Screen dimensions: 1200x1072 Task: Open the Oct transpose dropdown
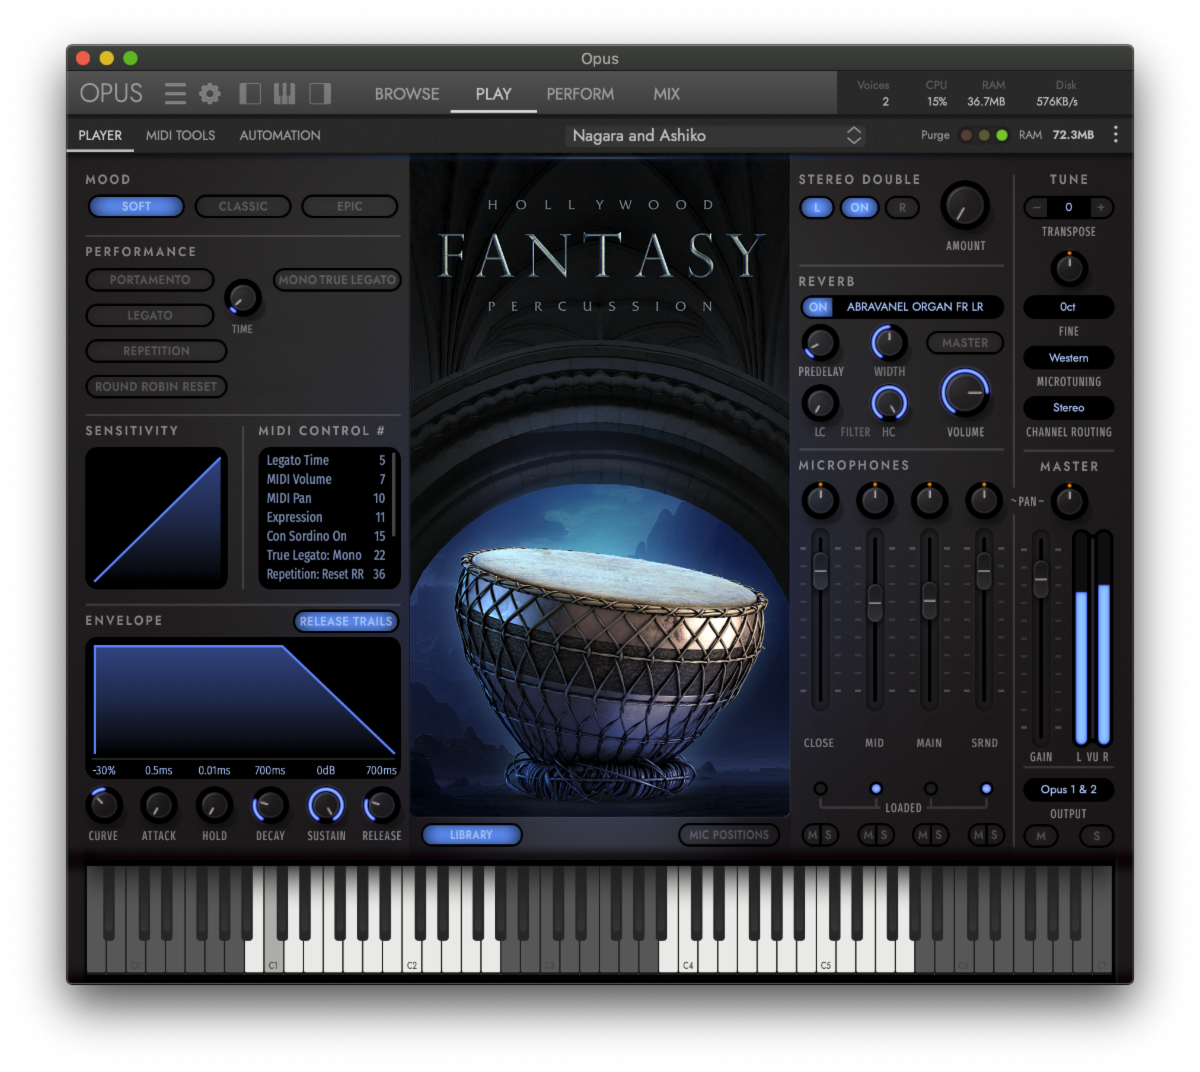[x=1068, y=307]
